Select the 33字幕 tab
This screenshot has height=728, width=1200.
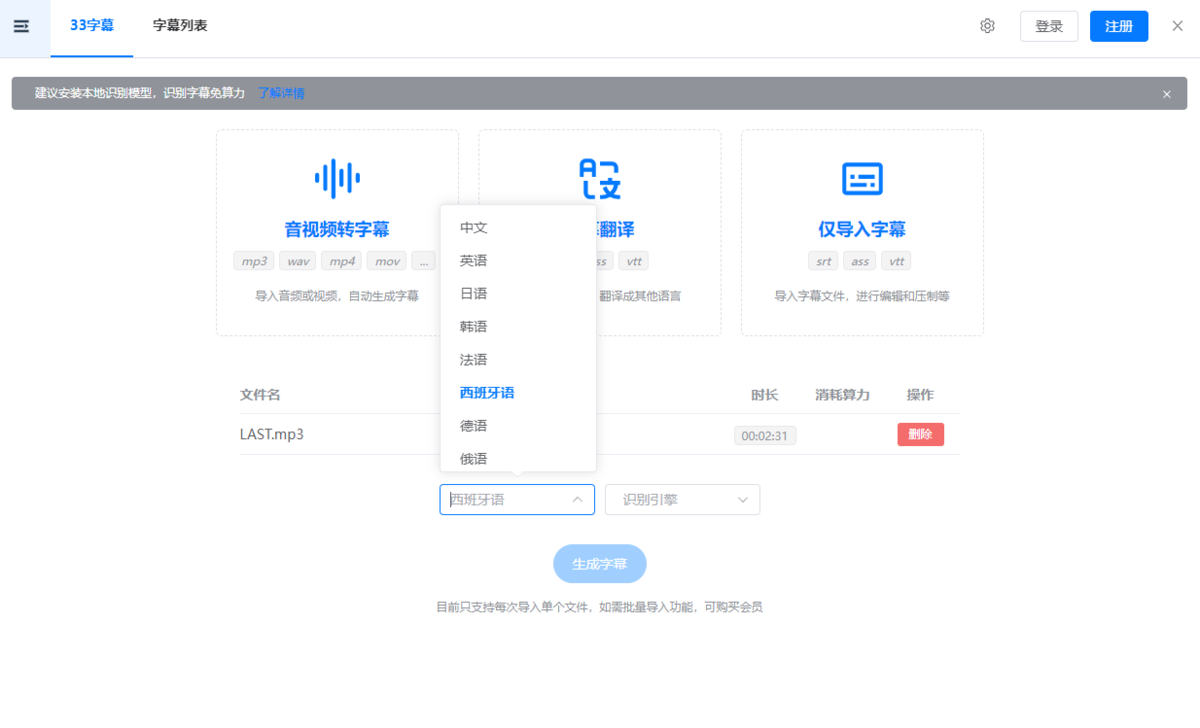[92, 26]
